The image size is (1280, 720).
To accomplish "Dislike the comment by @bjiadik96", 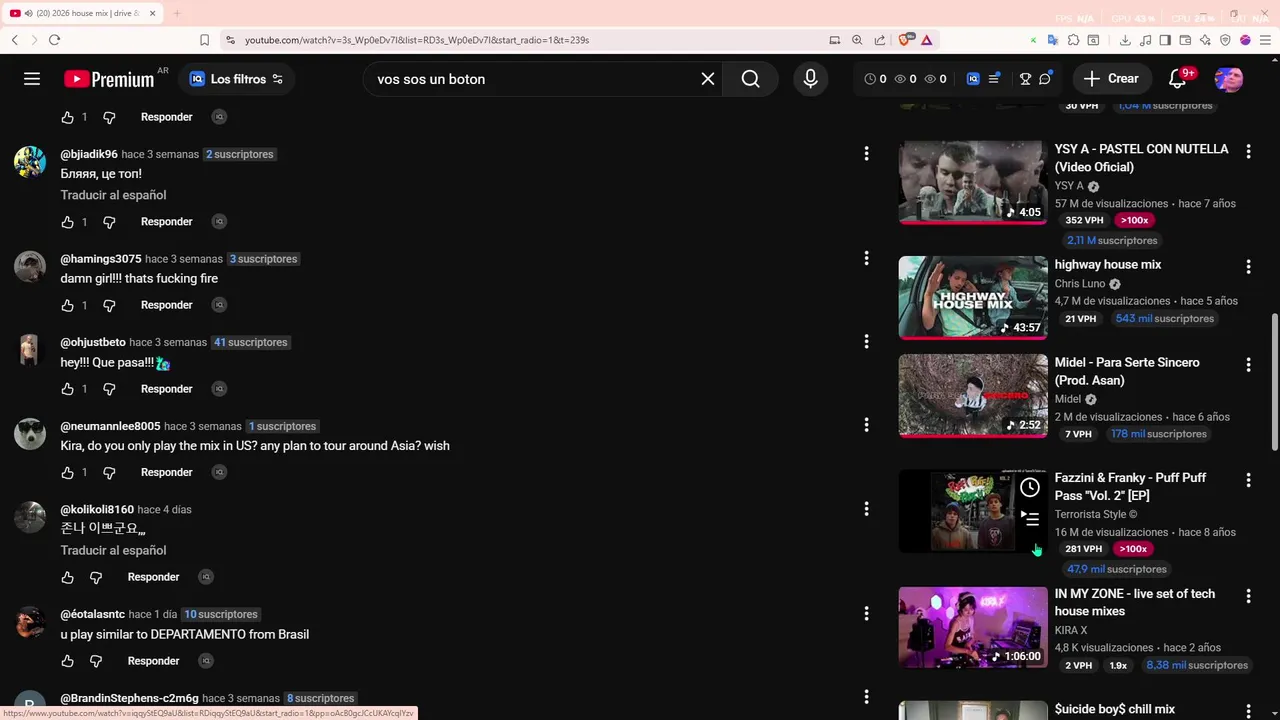I will (109, 222).
